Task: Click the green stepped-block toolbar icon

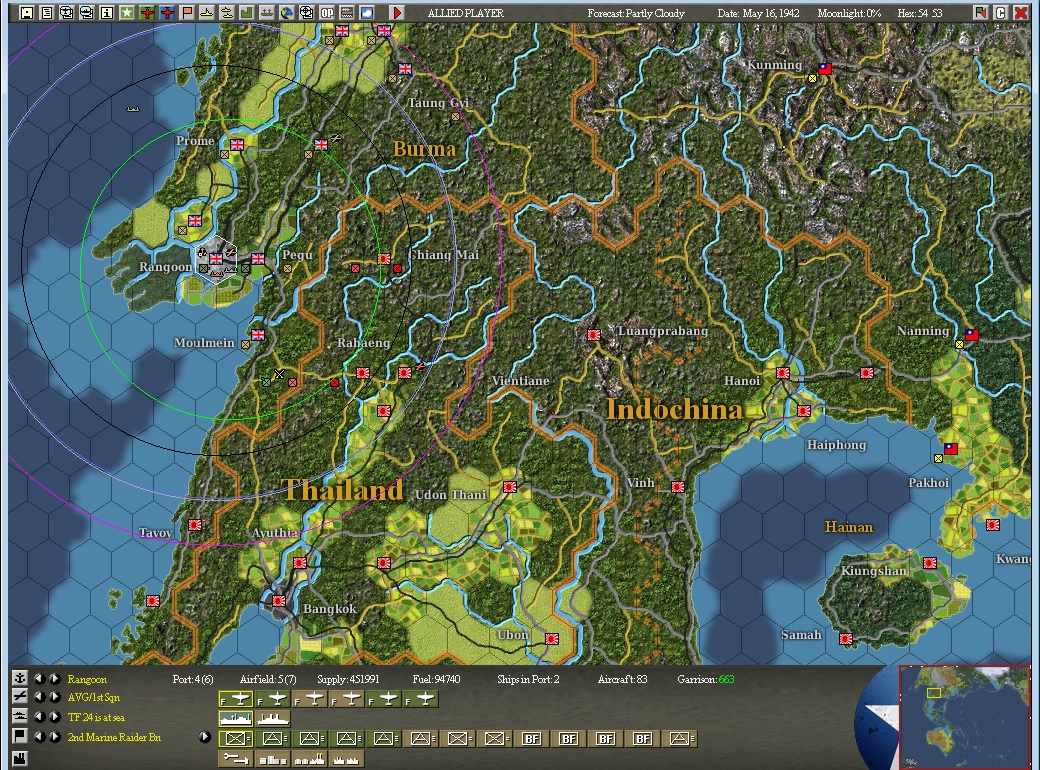Action: (247, 12)
